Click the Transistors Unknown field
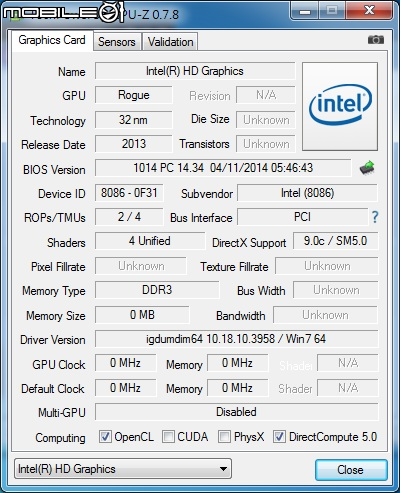This screenshot has width=402, height=493. (x=266, y=144)
